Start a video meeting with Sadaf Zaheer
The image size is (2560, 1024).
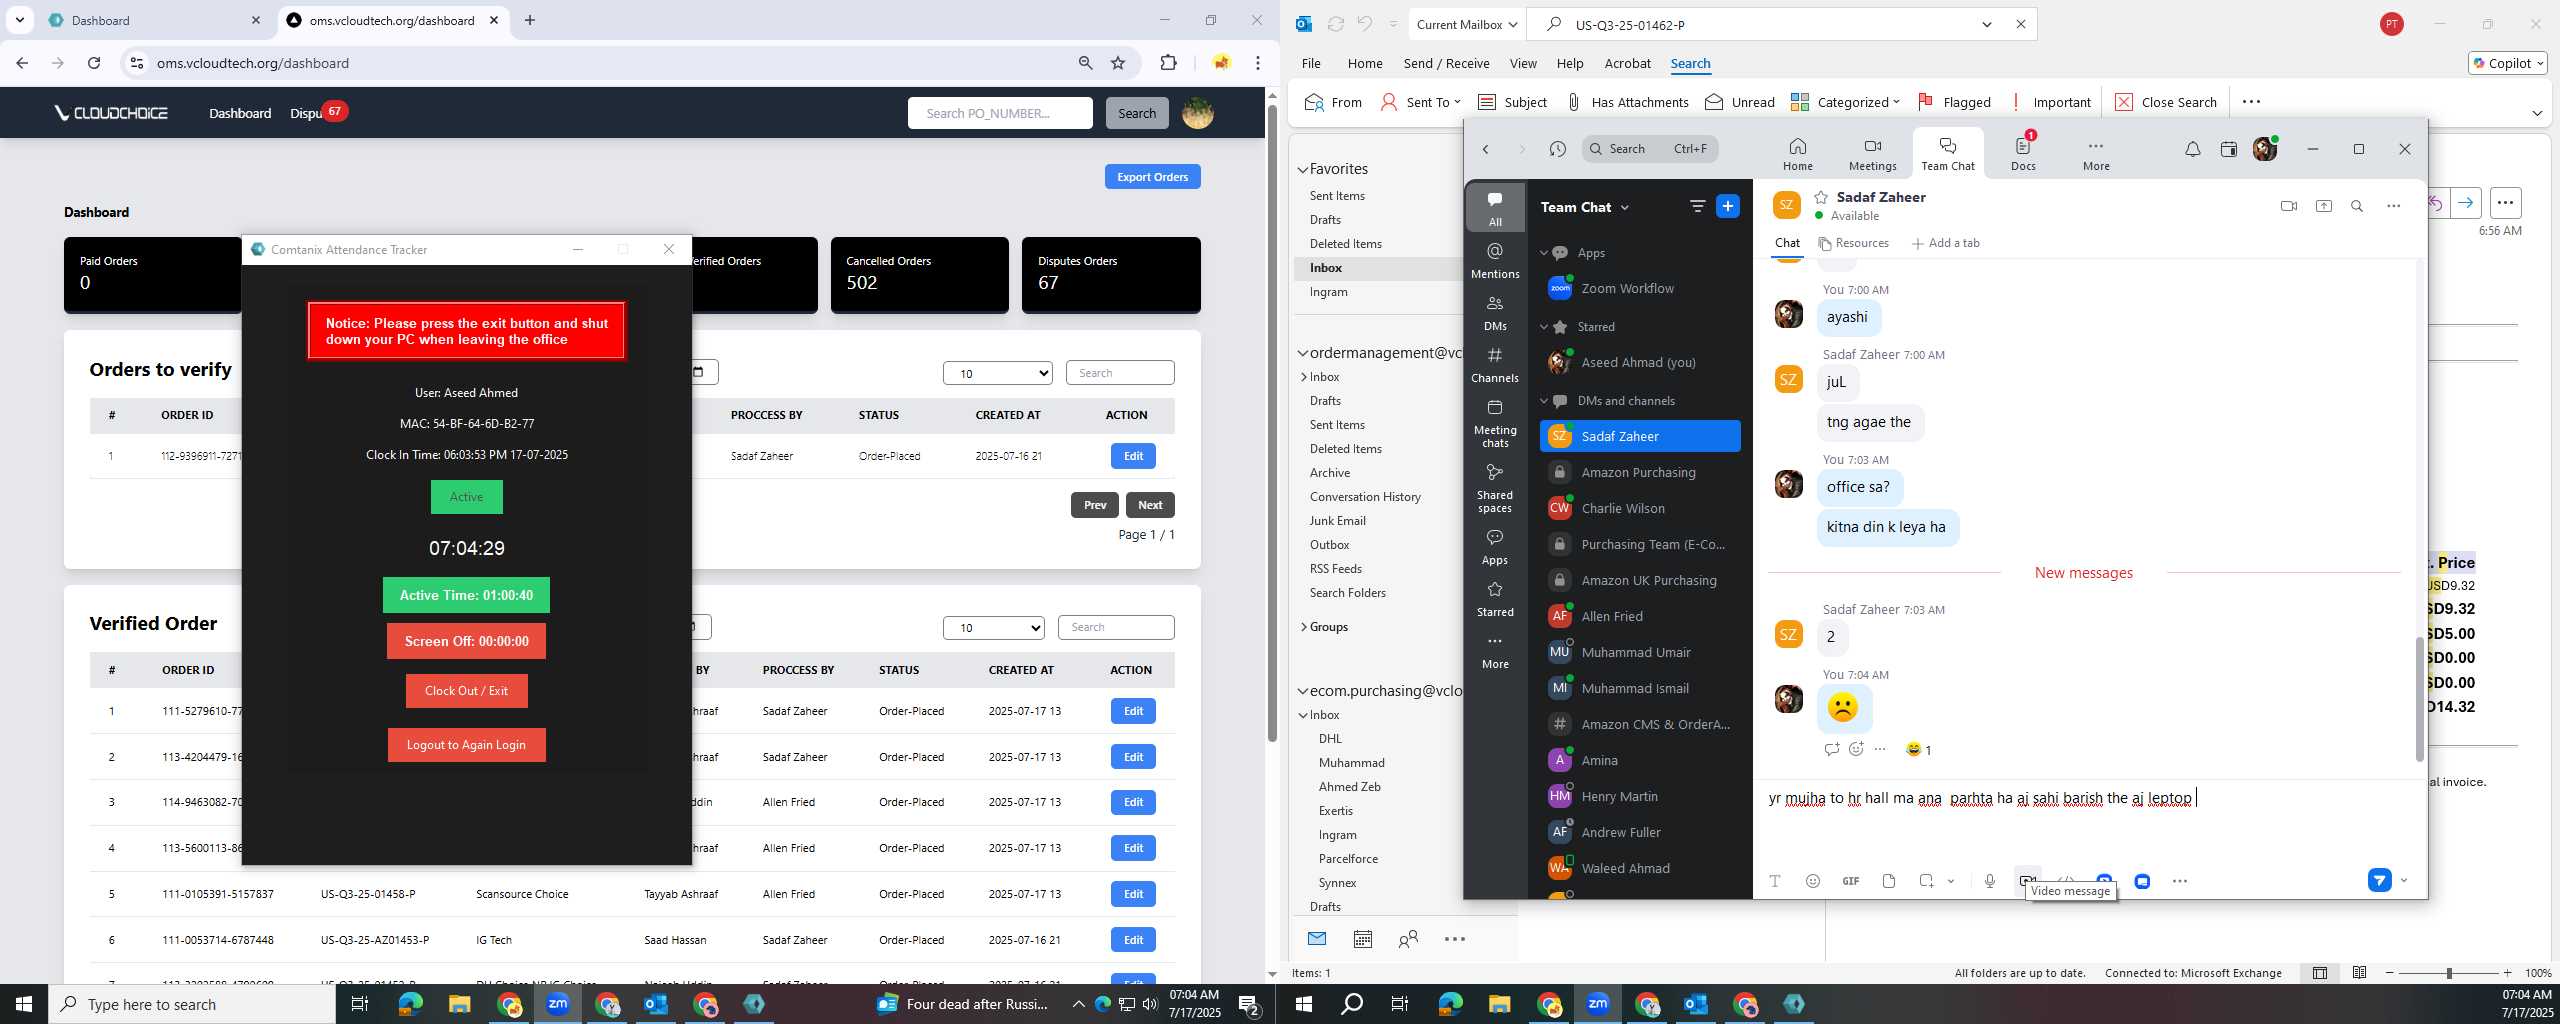coord(2288,206)
